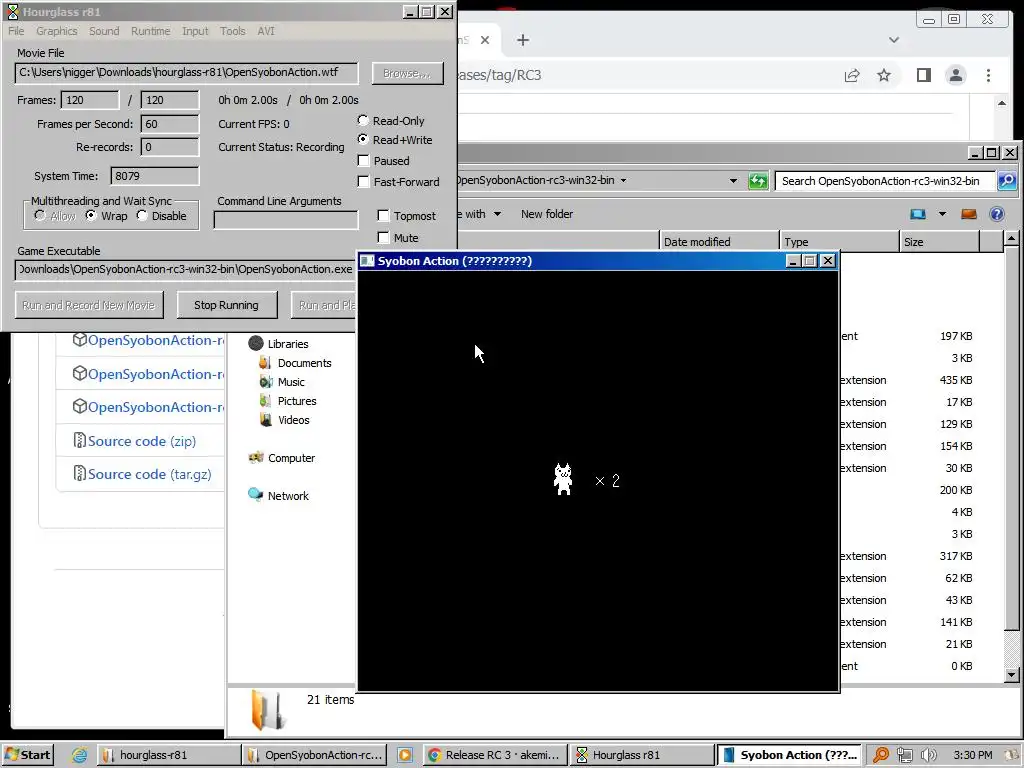Open the Source code (tar.gz) link
Viewport: 1024px width, 768px height.
[x=150, y=474]
